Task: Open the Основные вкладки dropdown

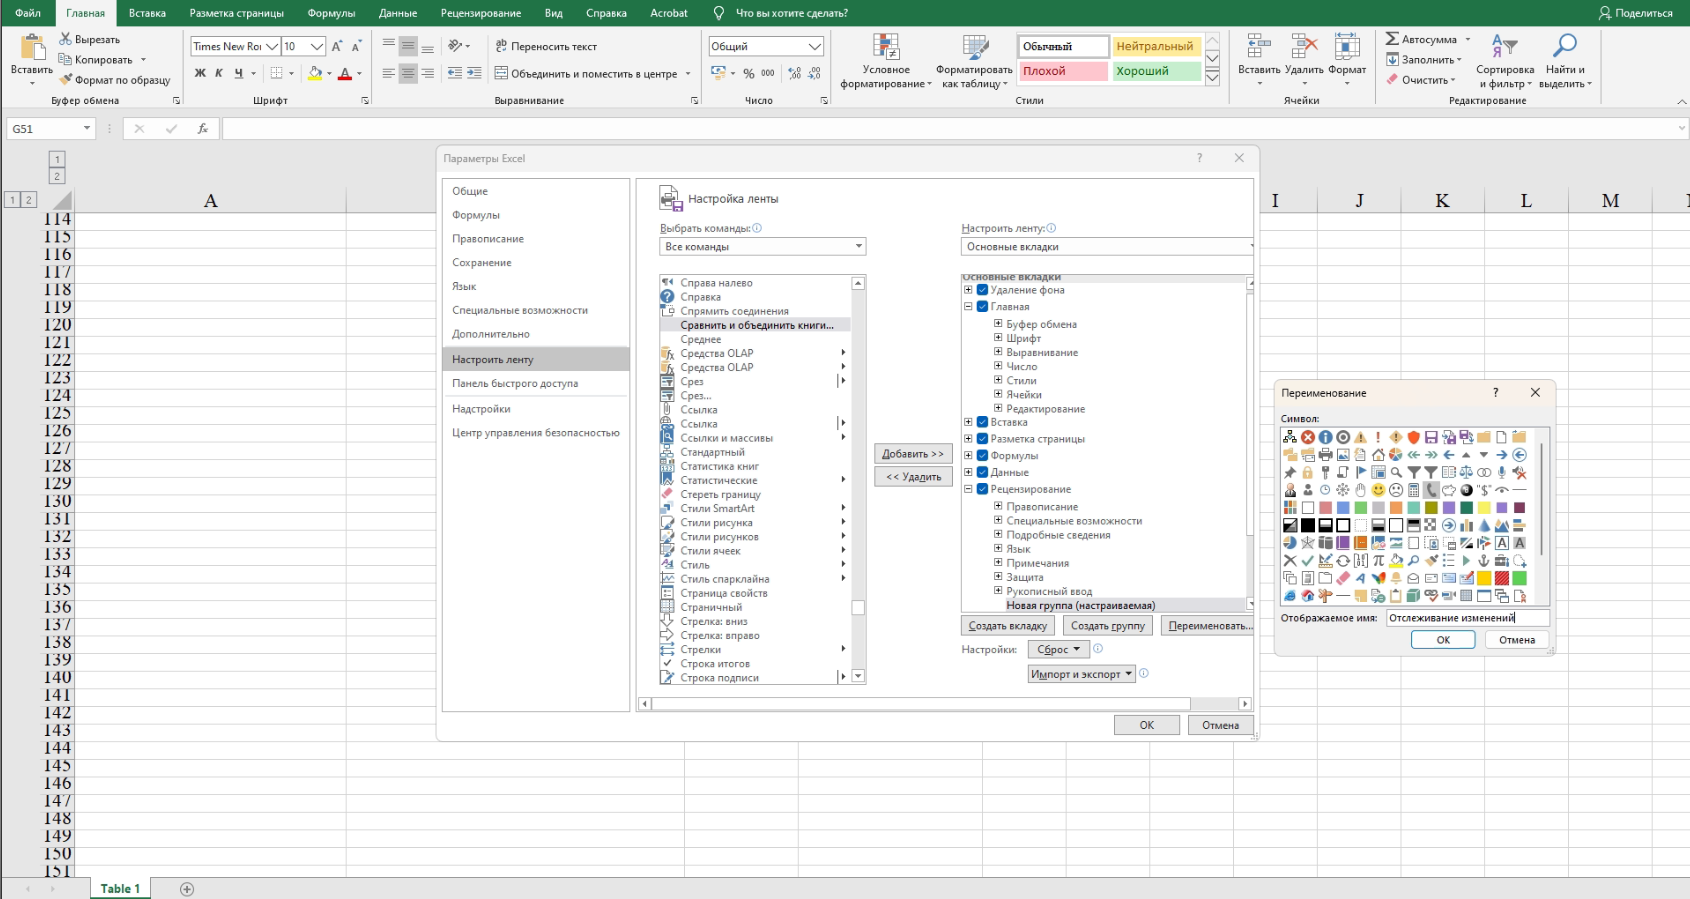Action: [1107, 246]
